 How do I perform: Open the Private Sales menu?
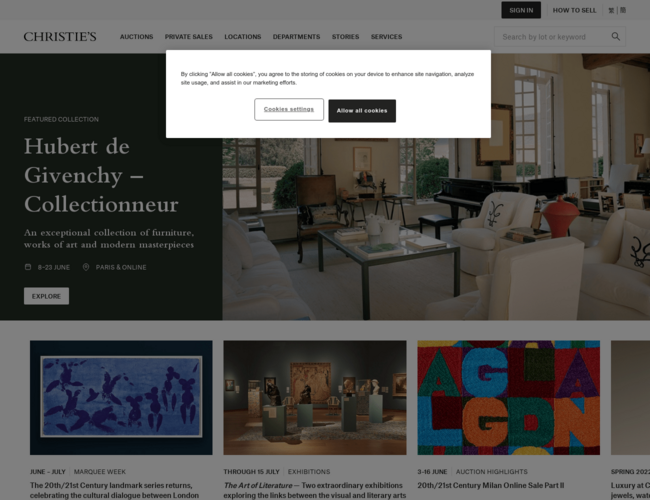[189, 36]
